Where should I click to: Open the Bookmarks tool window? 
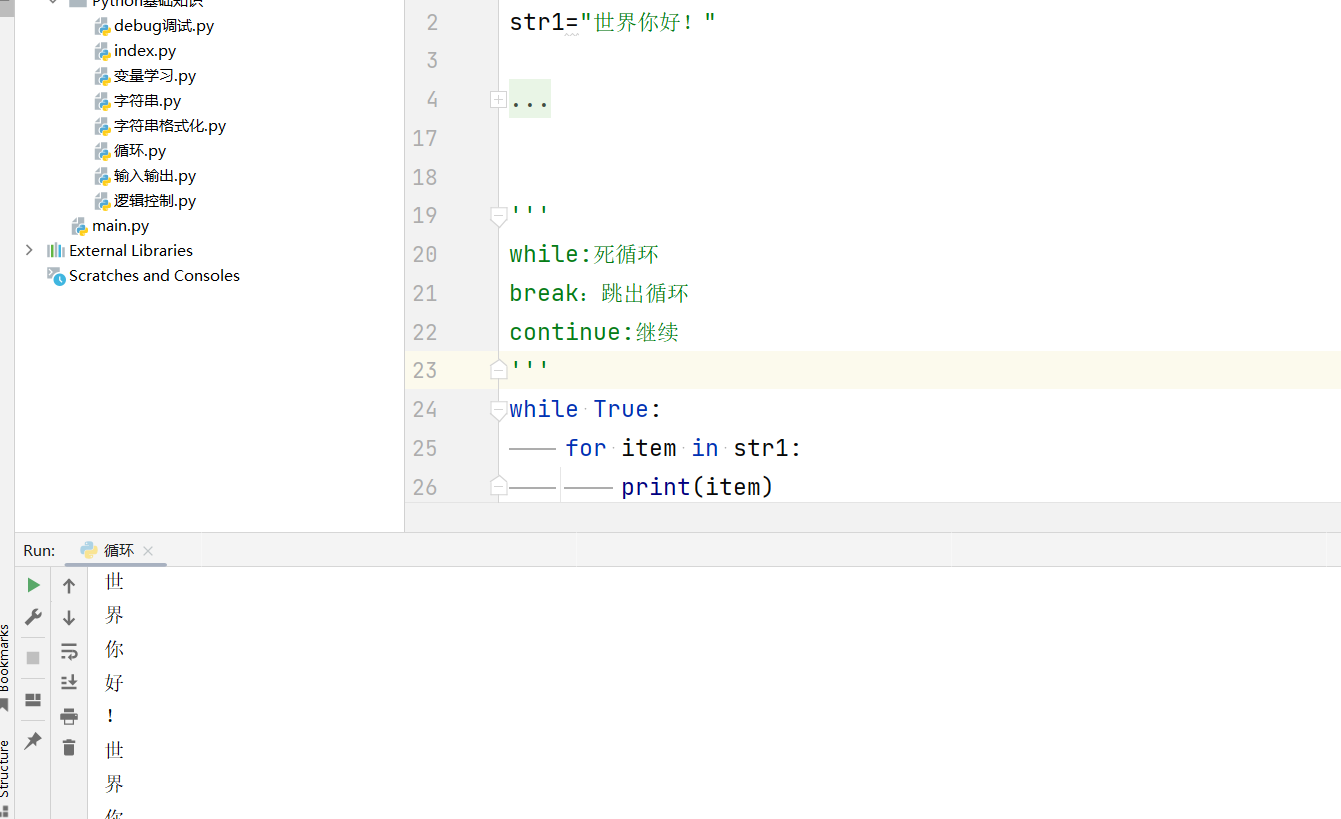pos(5,668)
